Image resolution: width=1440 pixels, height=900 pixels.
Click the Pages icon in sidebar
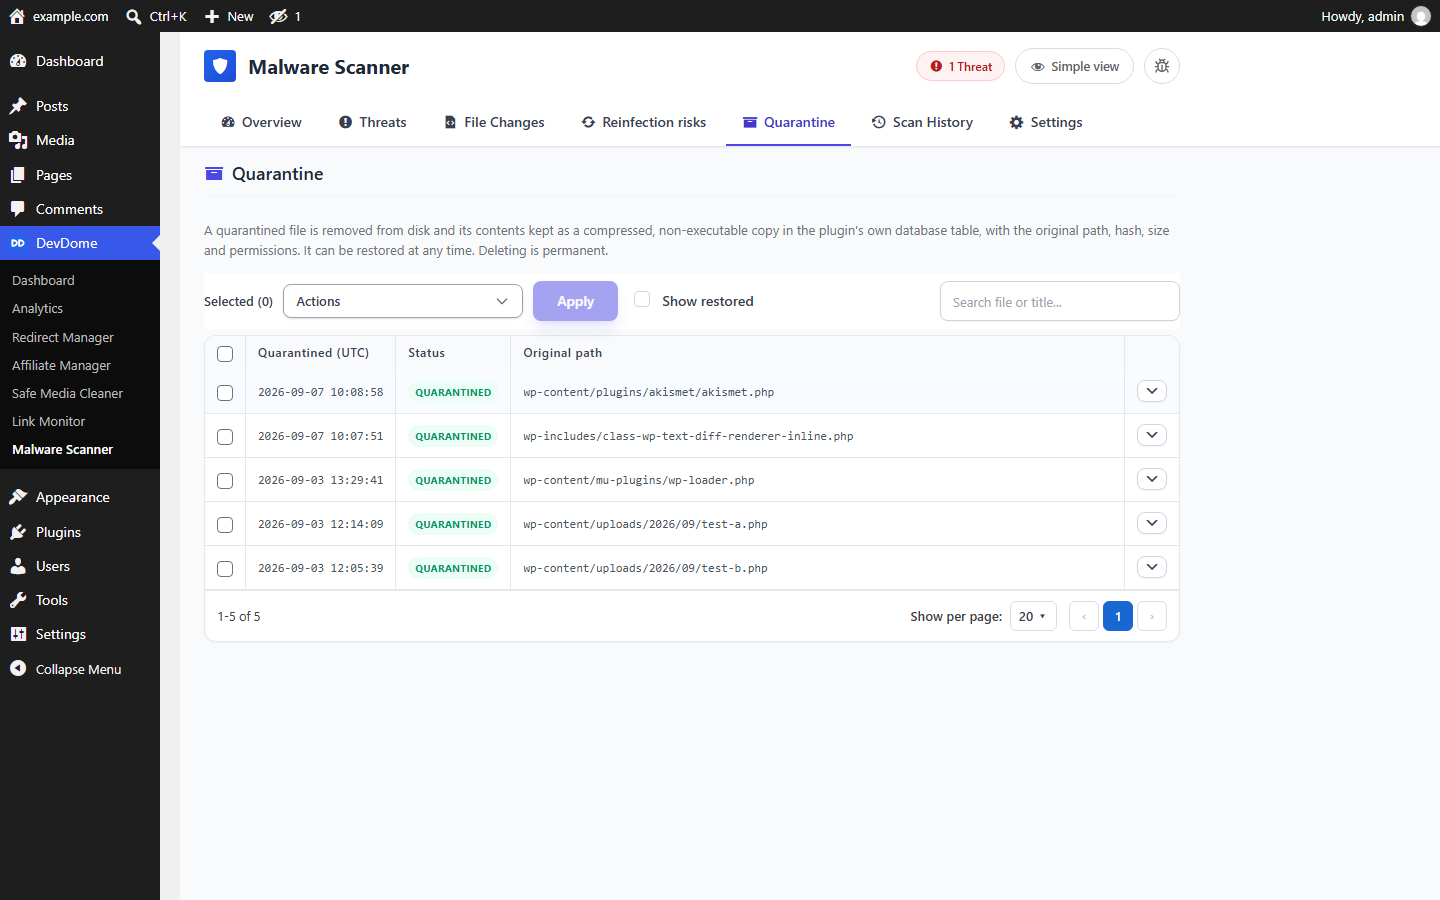[x=18, y=175]
